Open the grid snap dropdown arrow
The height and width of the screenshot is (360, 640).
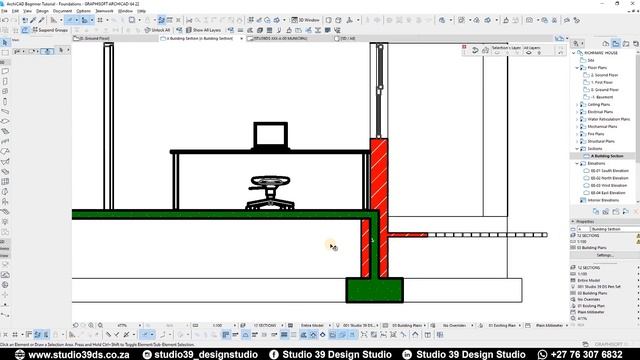(x=107, y=20)
